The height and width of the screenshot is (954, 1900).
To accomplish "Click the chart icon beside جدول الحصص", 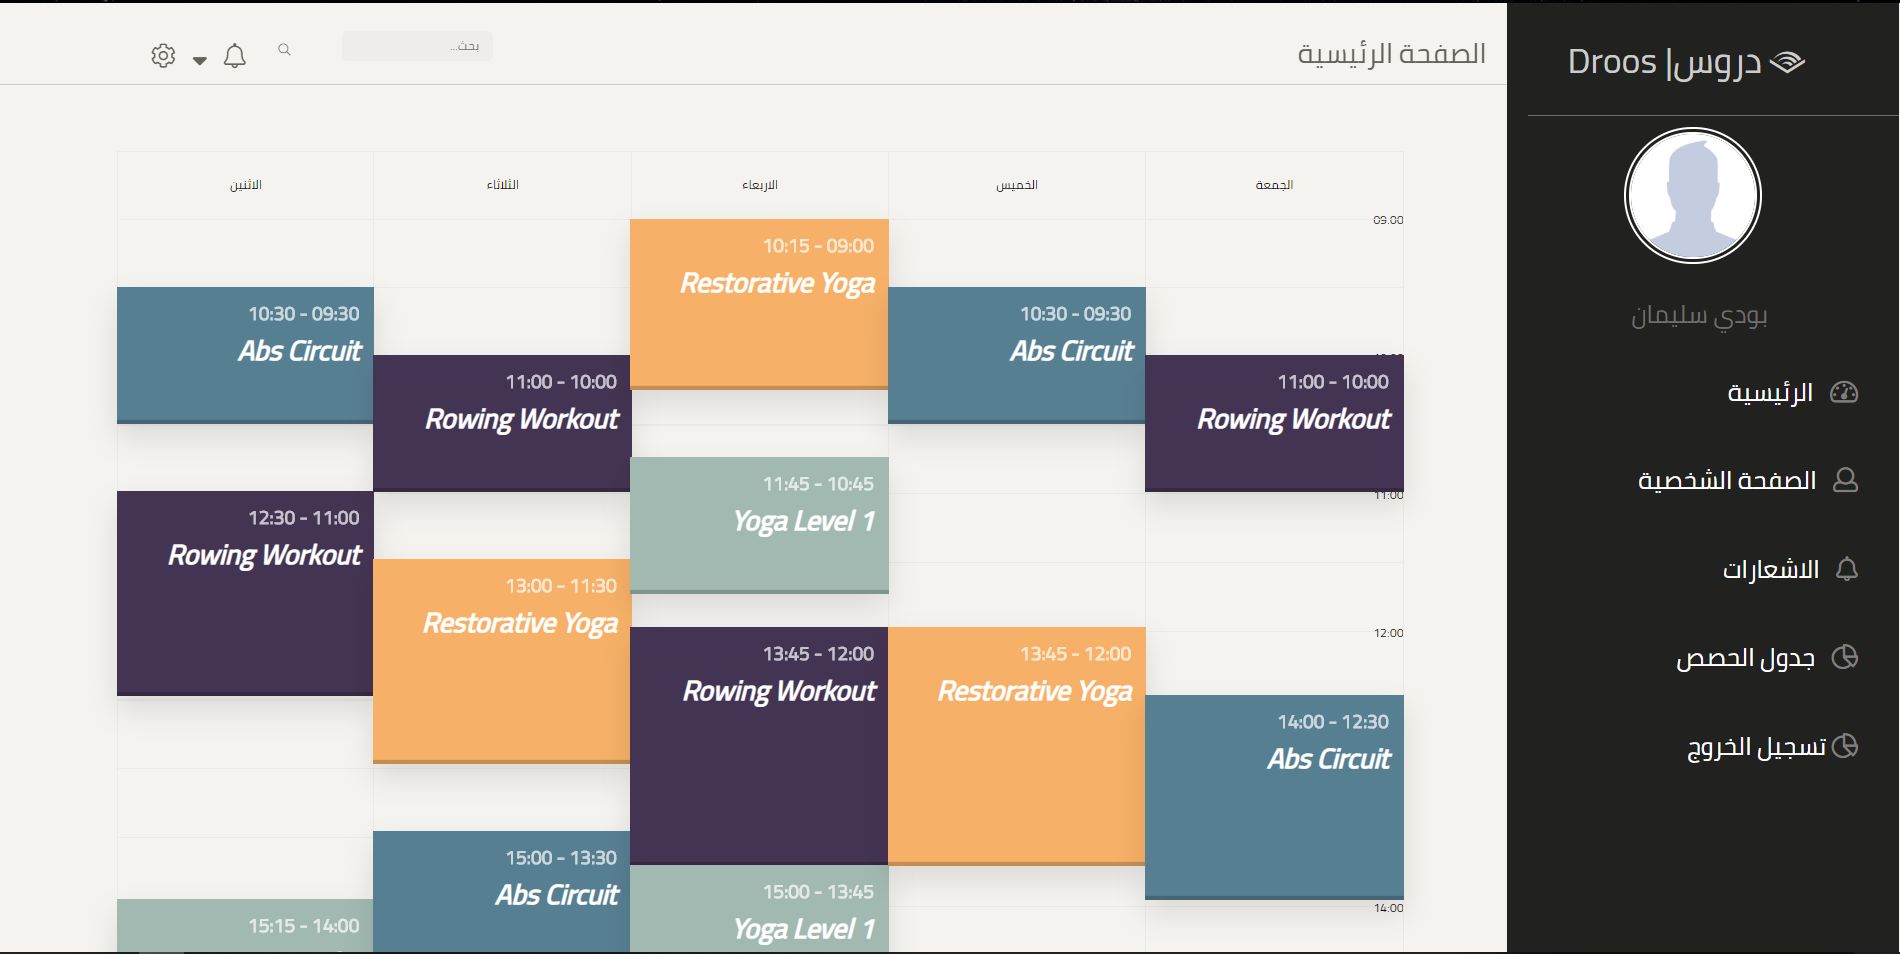I will point(1844,658).
